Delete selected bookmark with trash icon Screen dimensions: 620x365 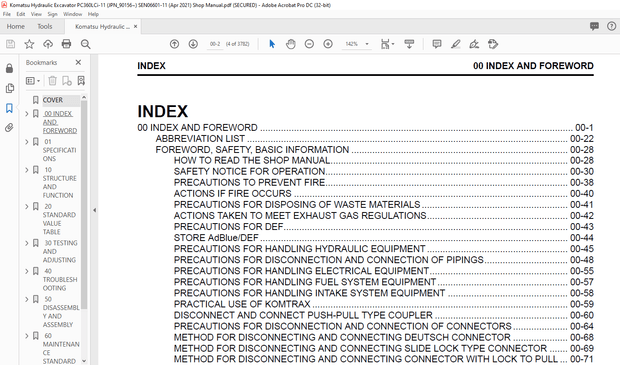pos(52,81)
